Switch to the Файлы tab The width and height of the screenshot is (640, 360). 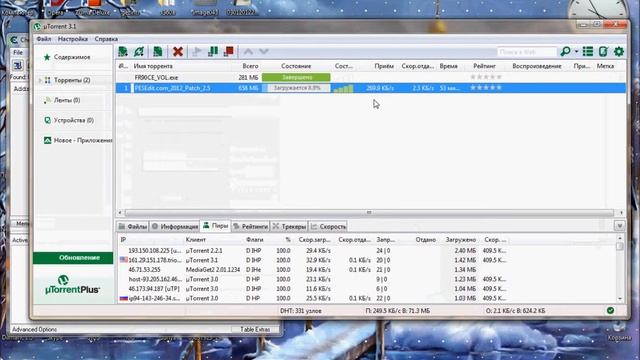click(x=133, y=226)
